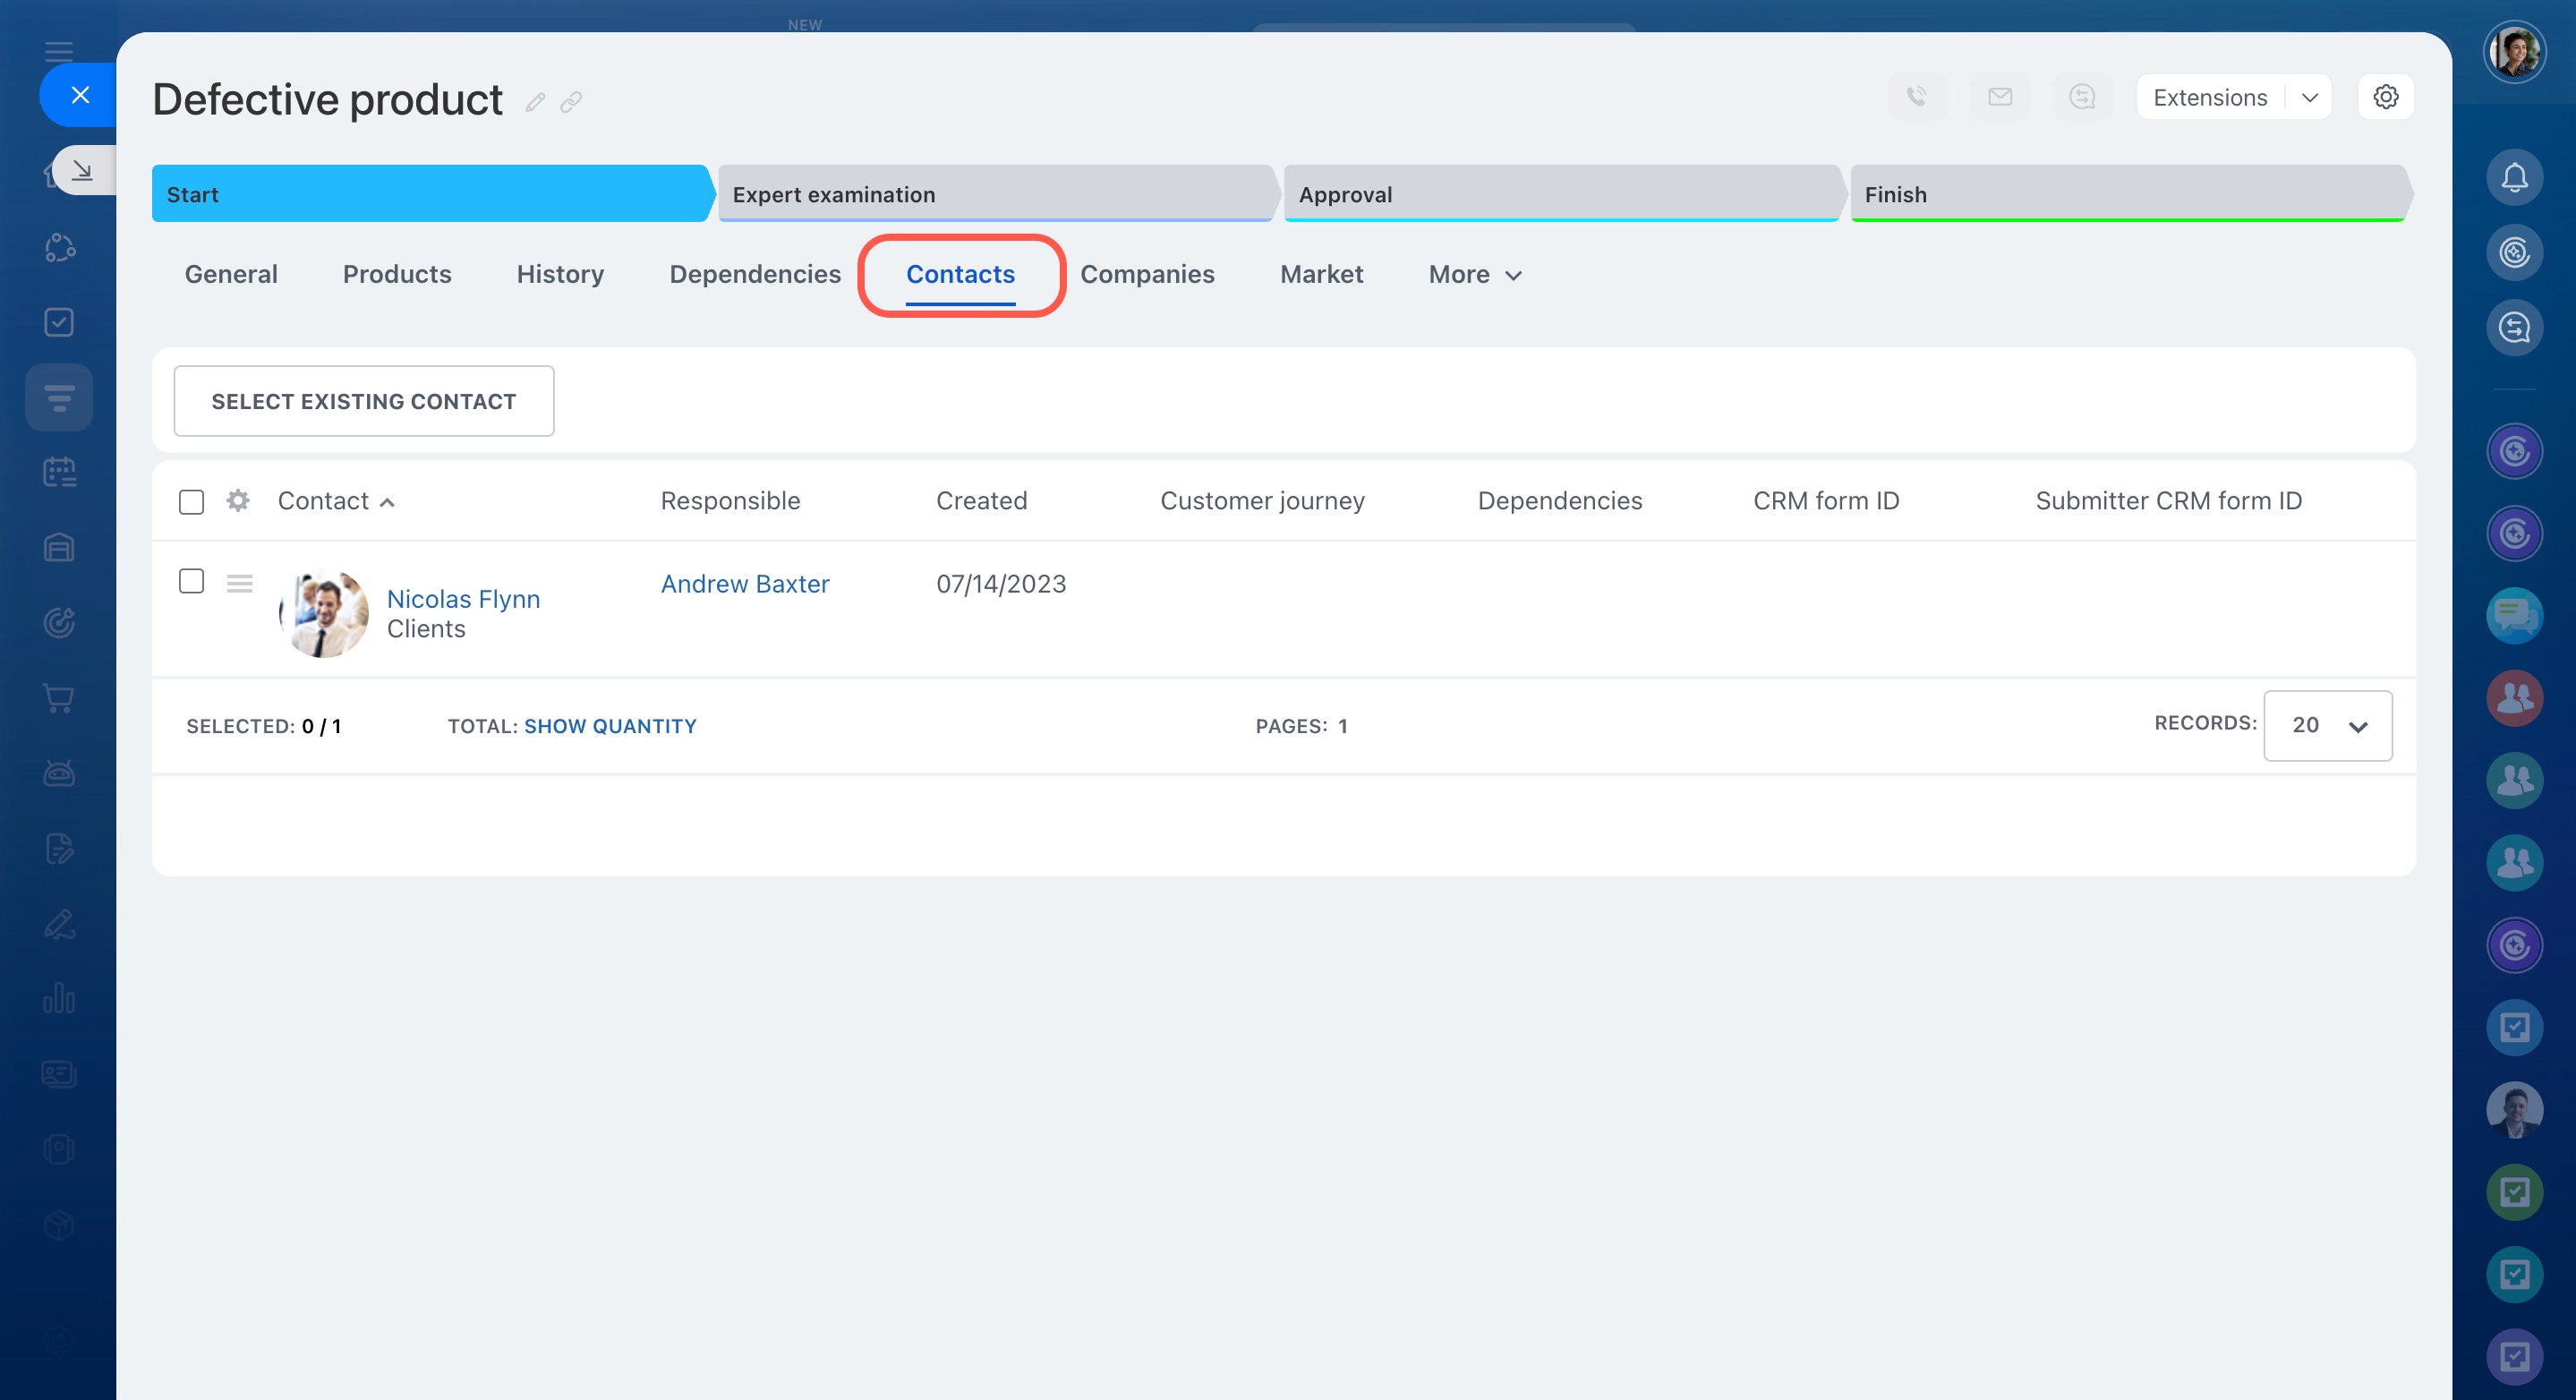The height and width of the screenshot is (1400, 2576).
Task: Start a call with the phone icon
Action: pos(1917,97)
